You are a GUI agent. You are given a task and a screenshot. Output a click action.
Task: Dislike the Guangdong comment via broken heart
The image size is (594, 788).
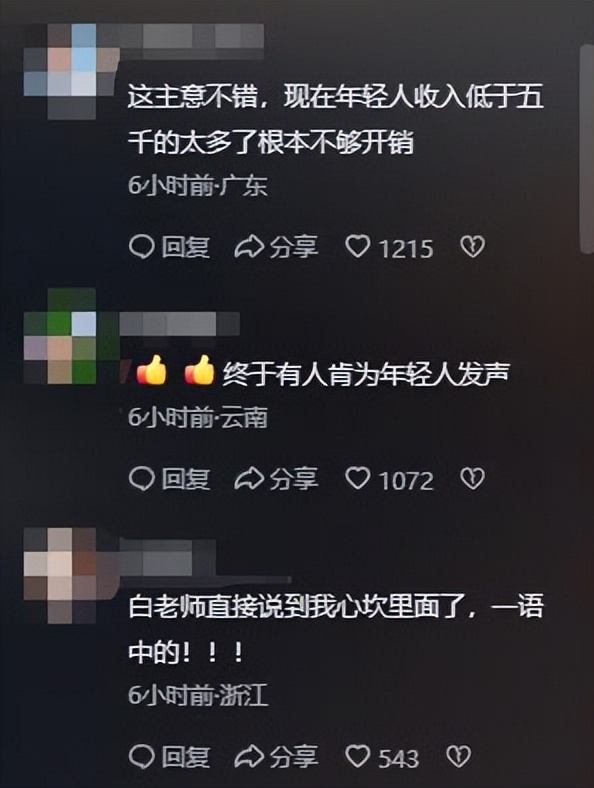[472, 247]
